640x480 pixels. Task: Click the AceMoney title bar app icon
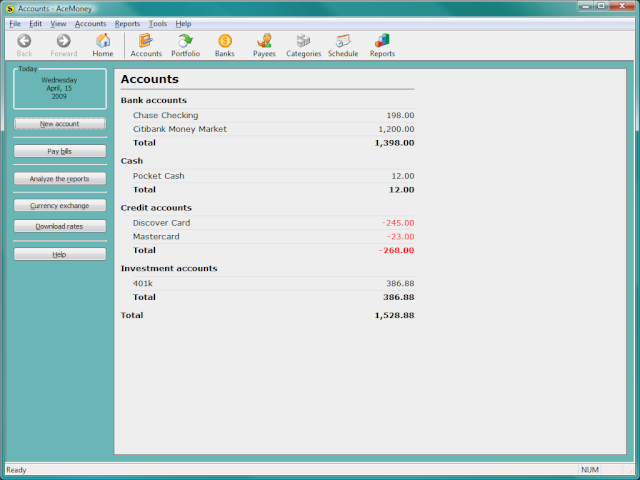click(10, 9)
